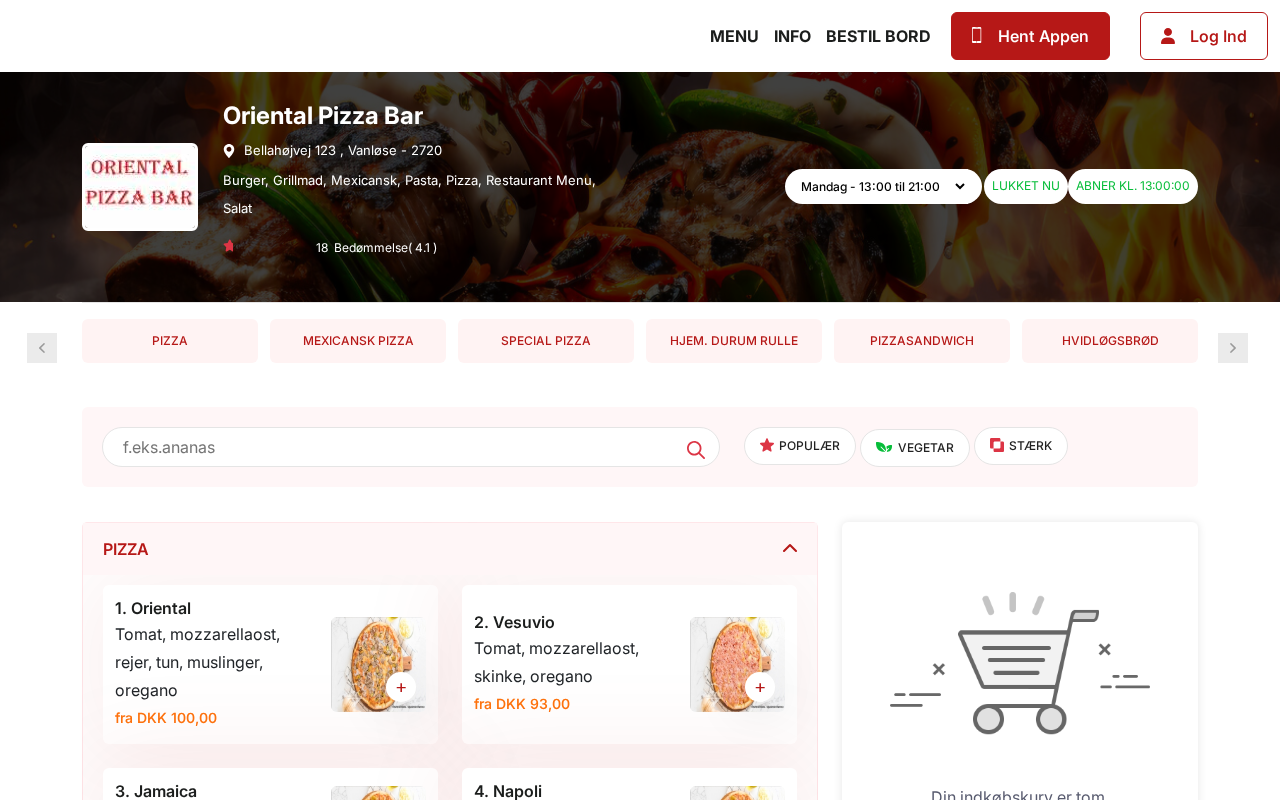Open the MENU navigation item
Image resolution: width=1280 pixels, height=800 pixels.
(x=734, y=36)
